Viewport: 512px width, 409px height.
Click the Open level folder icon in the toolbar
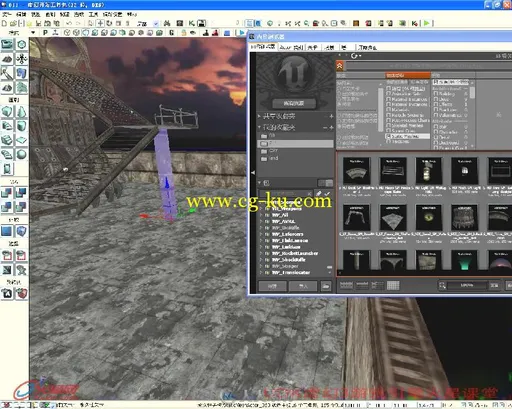click(13, 23)
